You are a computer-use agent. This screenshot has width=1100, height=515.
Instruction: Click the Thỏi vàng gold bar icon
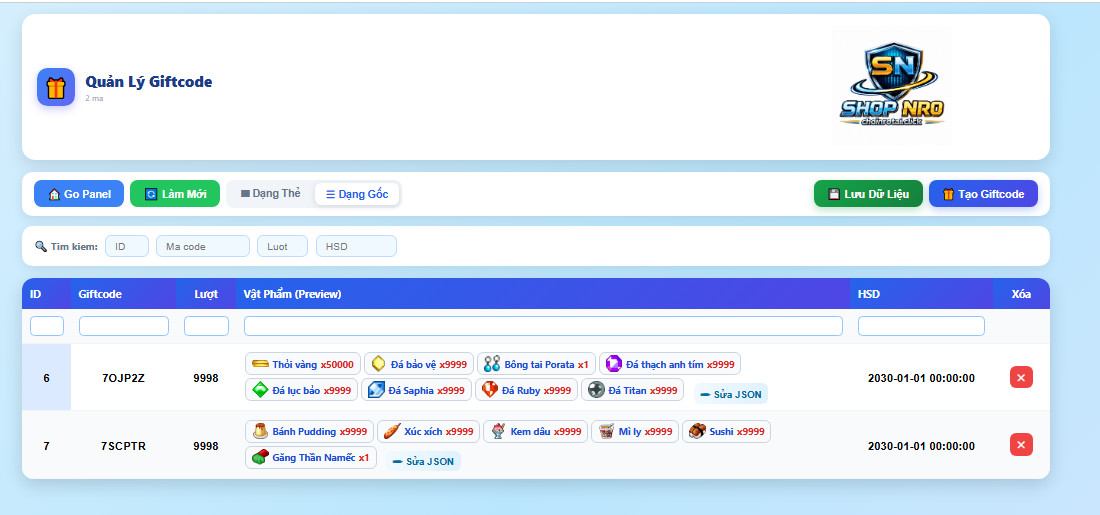tap(260, 363)
